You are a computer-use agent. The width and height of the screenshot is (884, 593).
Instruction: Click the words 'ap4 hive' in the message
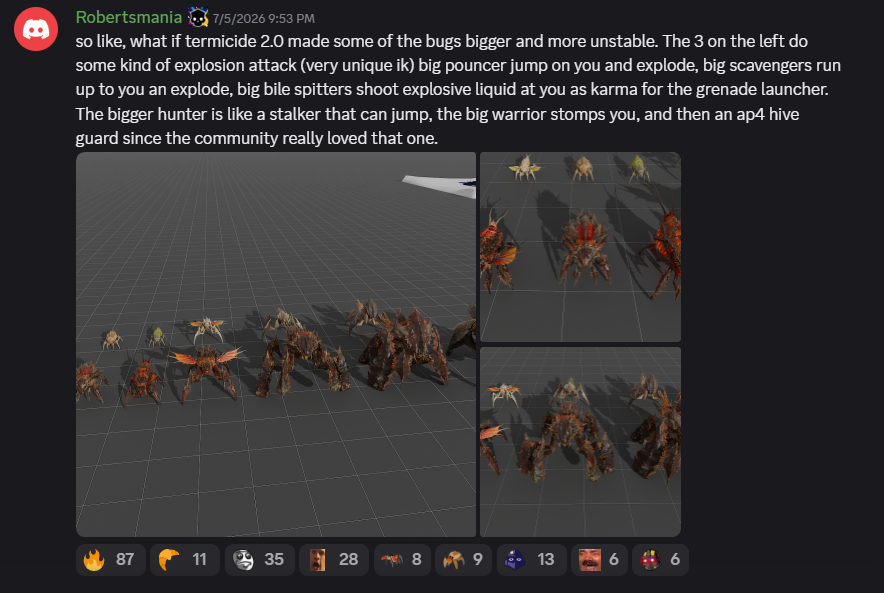[x=768, y=114]
